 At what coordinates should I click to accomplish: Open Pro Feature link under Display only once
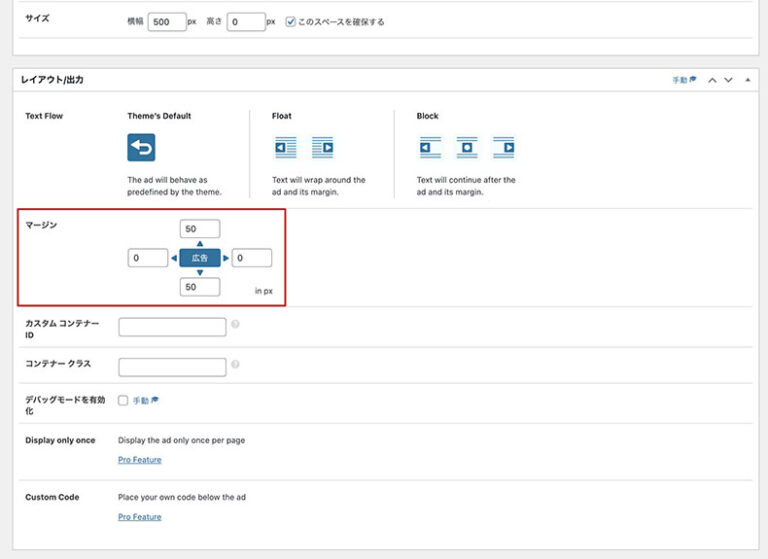[139, 460]
